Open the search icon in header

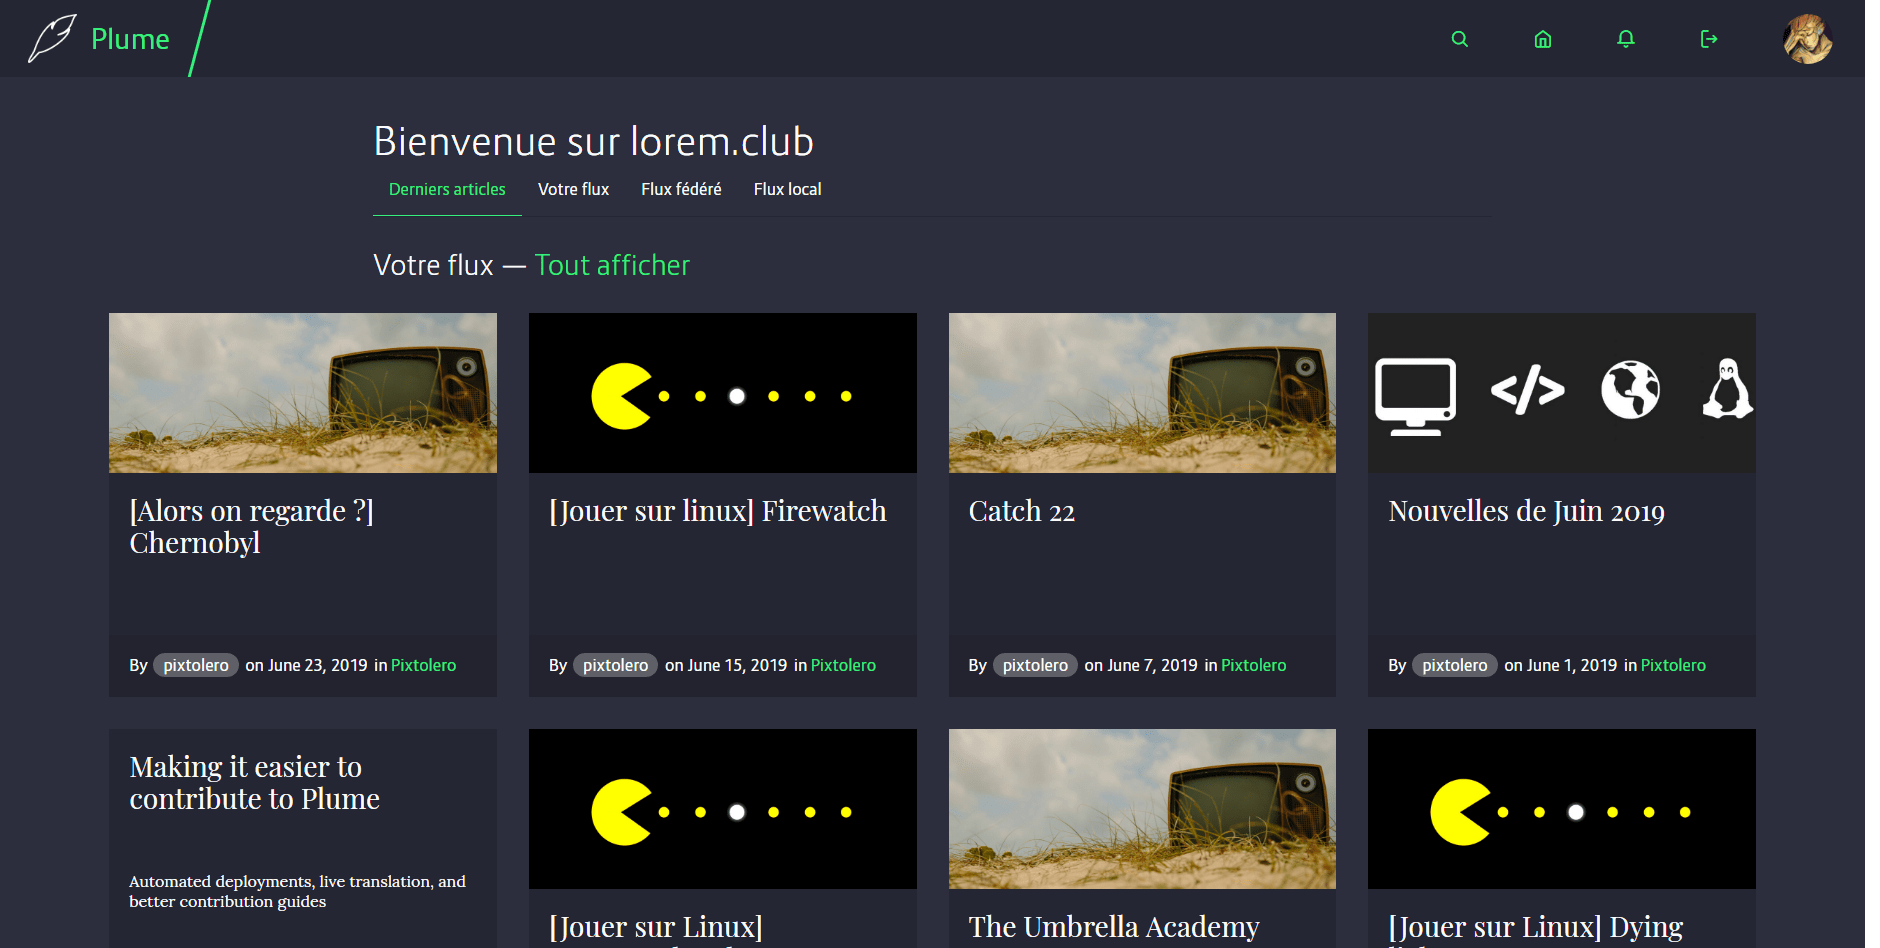(1459, 39)
